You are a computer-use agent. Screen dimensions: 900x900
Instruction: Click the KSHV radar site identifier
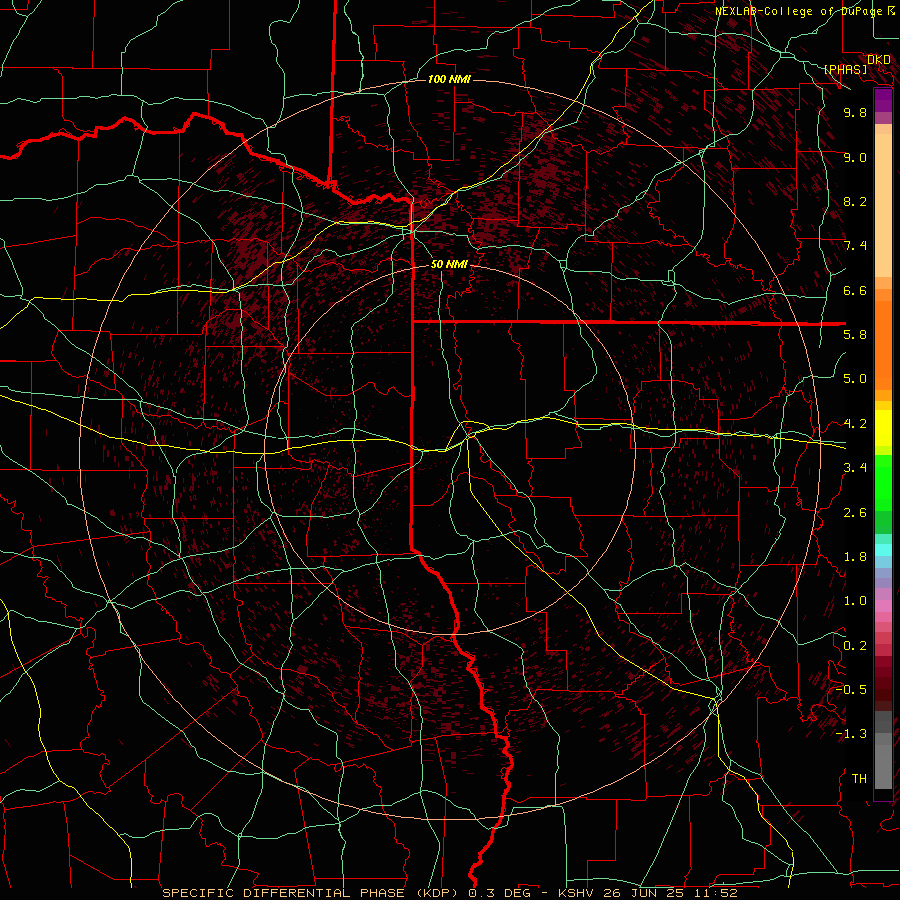coord(578,893)
